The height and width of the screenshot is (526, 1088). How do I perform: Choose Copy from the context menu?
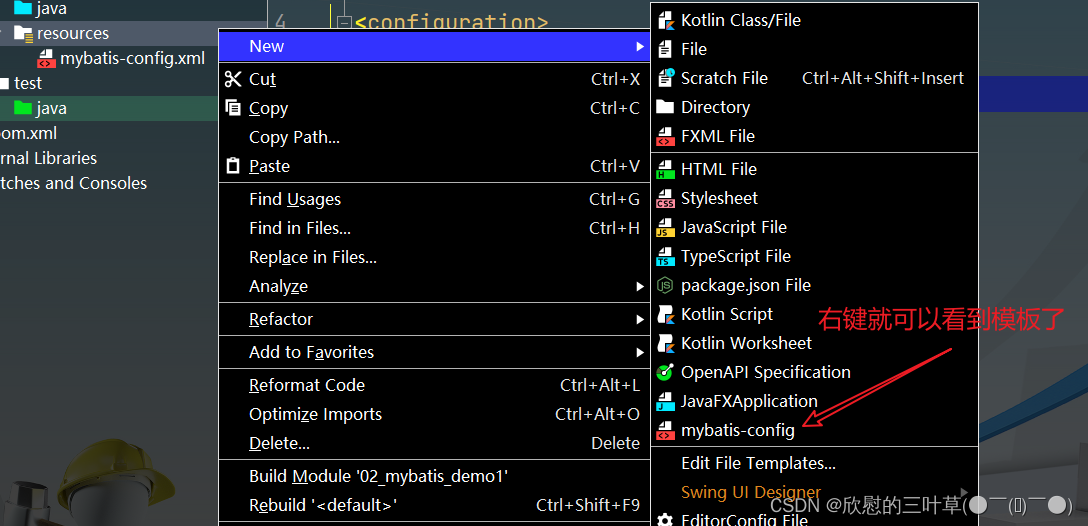pyautogui.click(x=434, y=108)
